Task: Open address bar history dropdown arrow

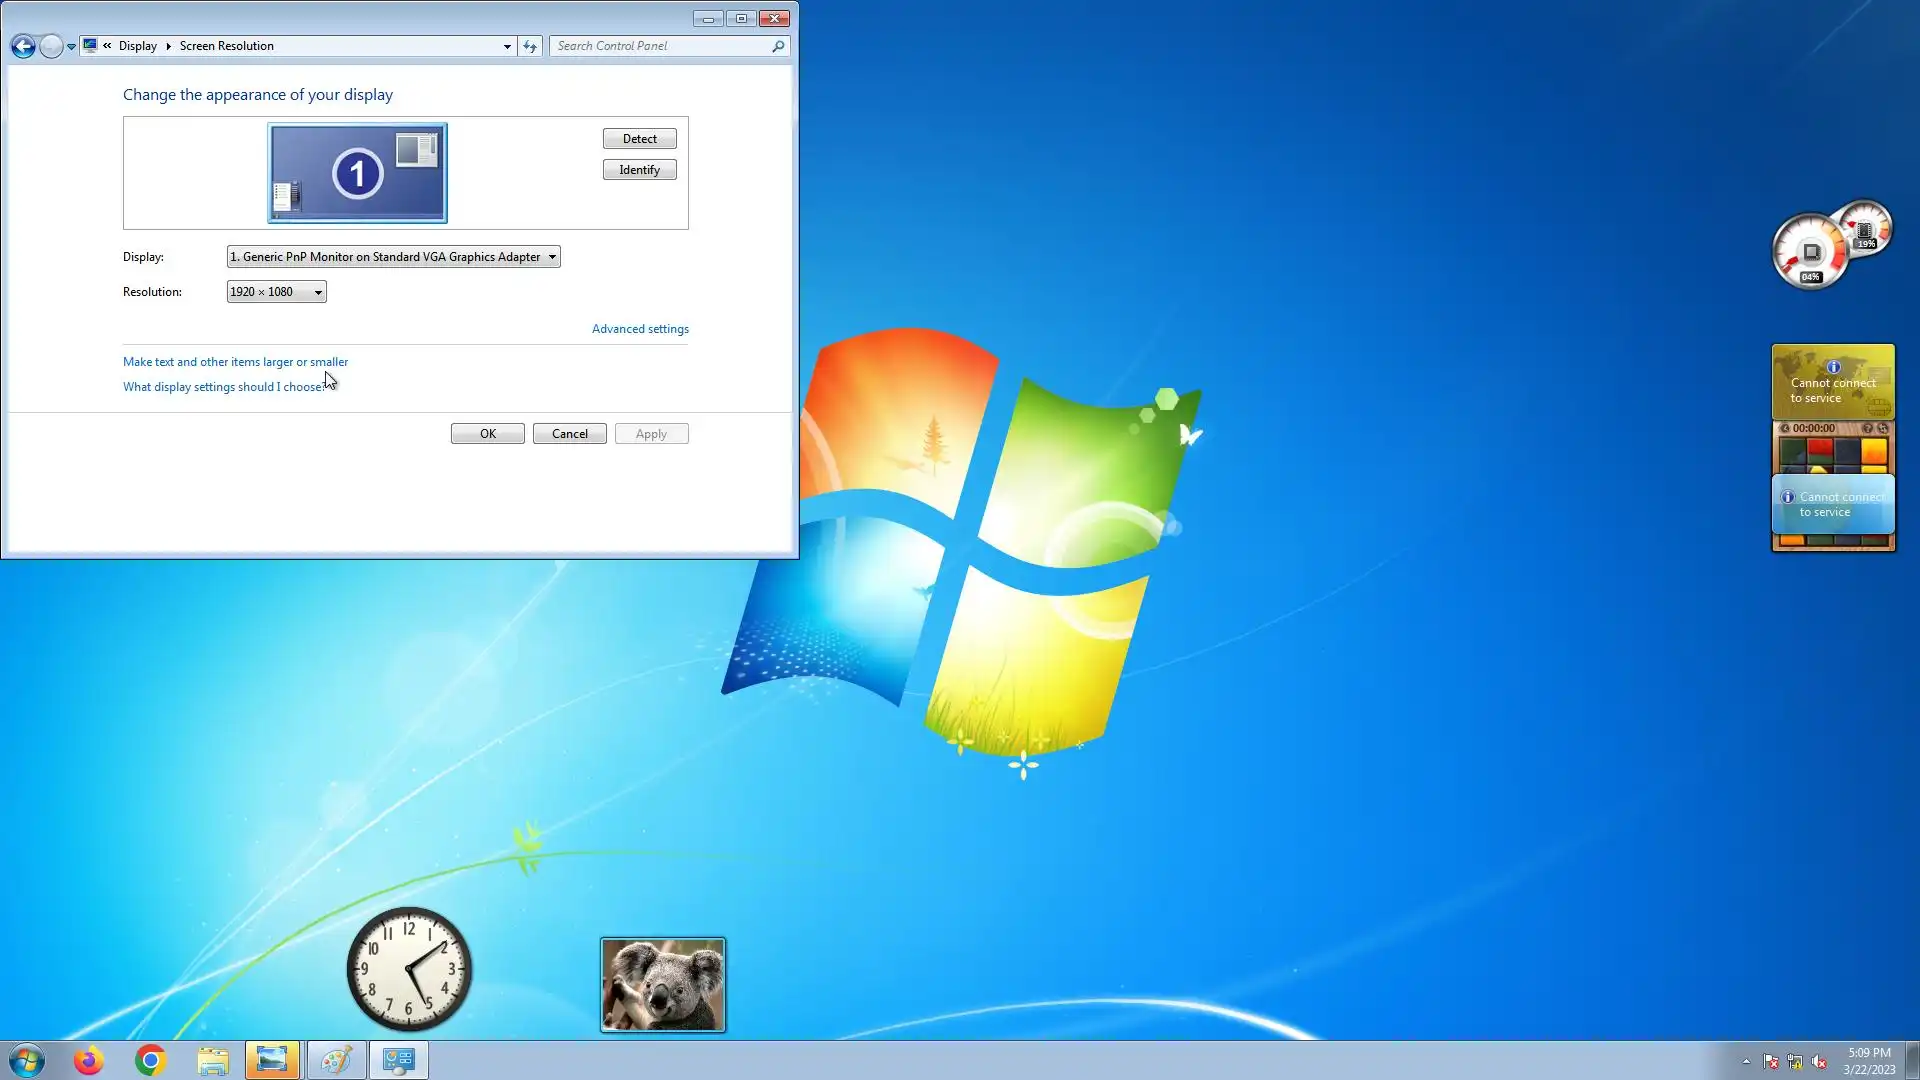Action: tap(507, 46)
